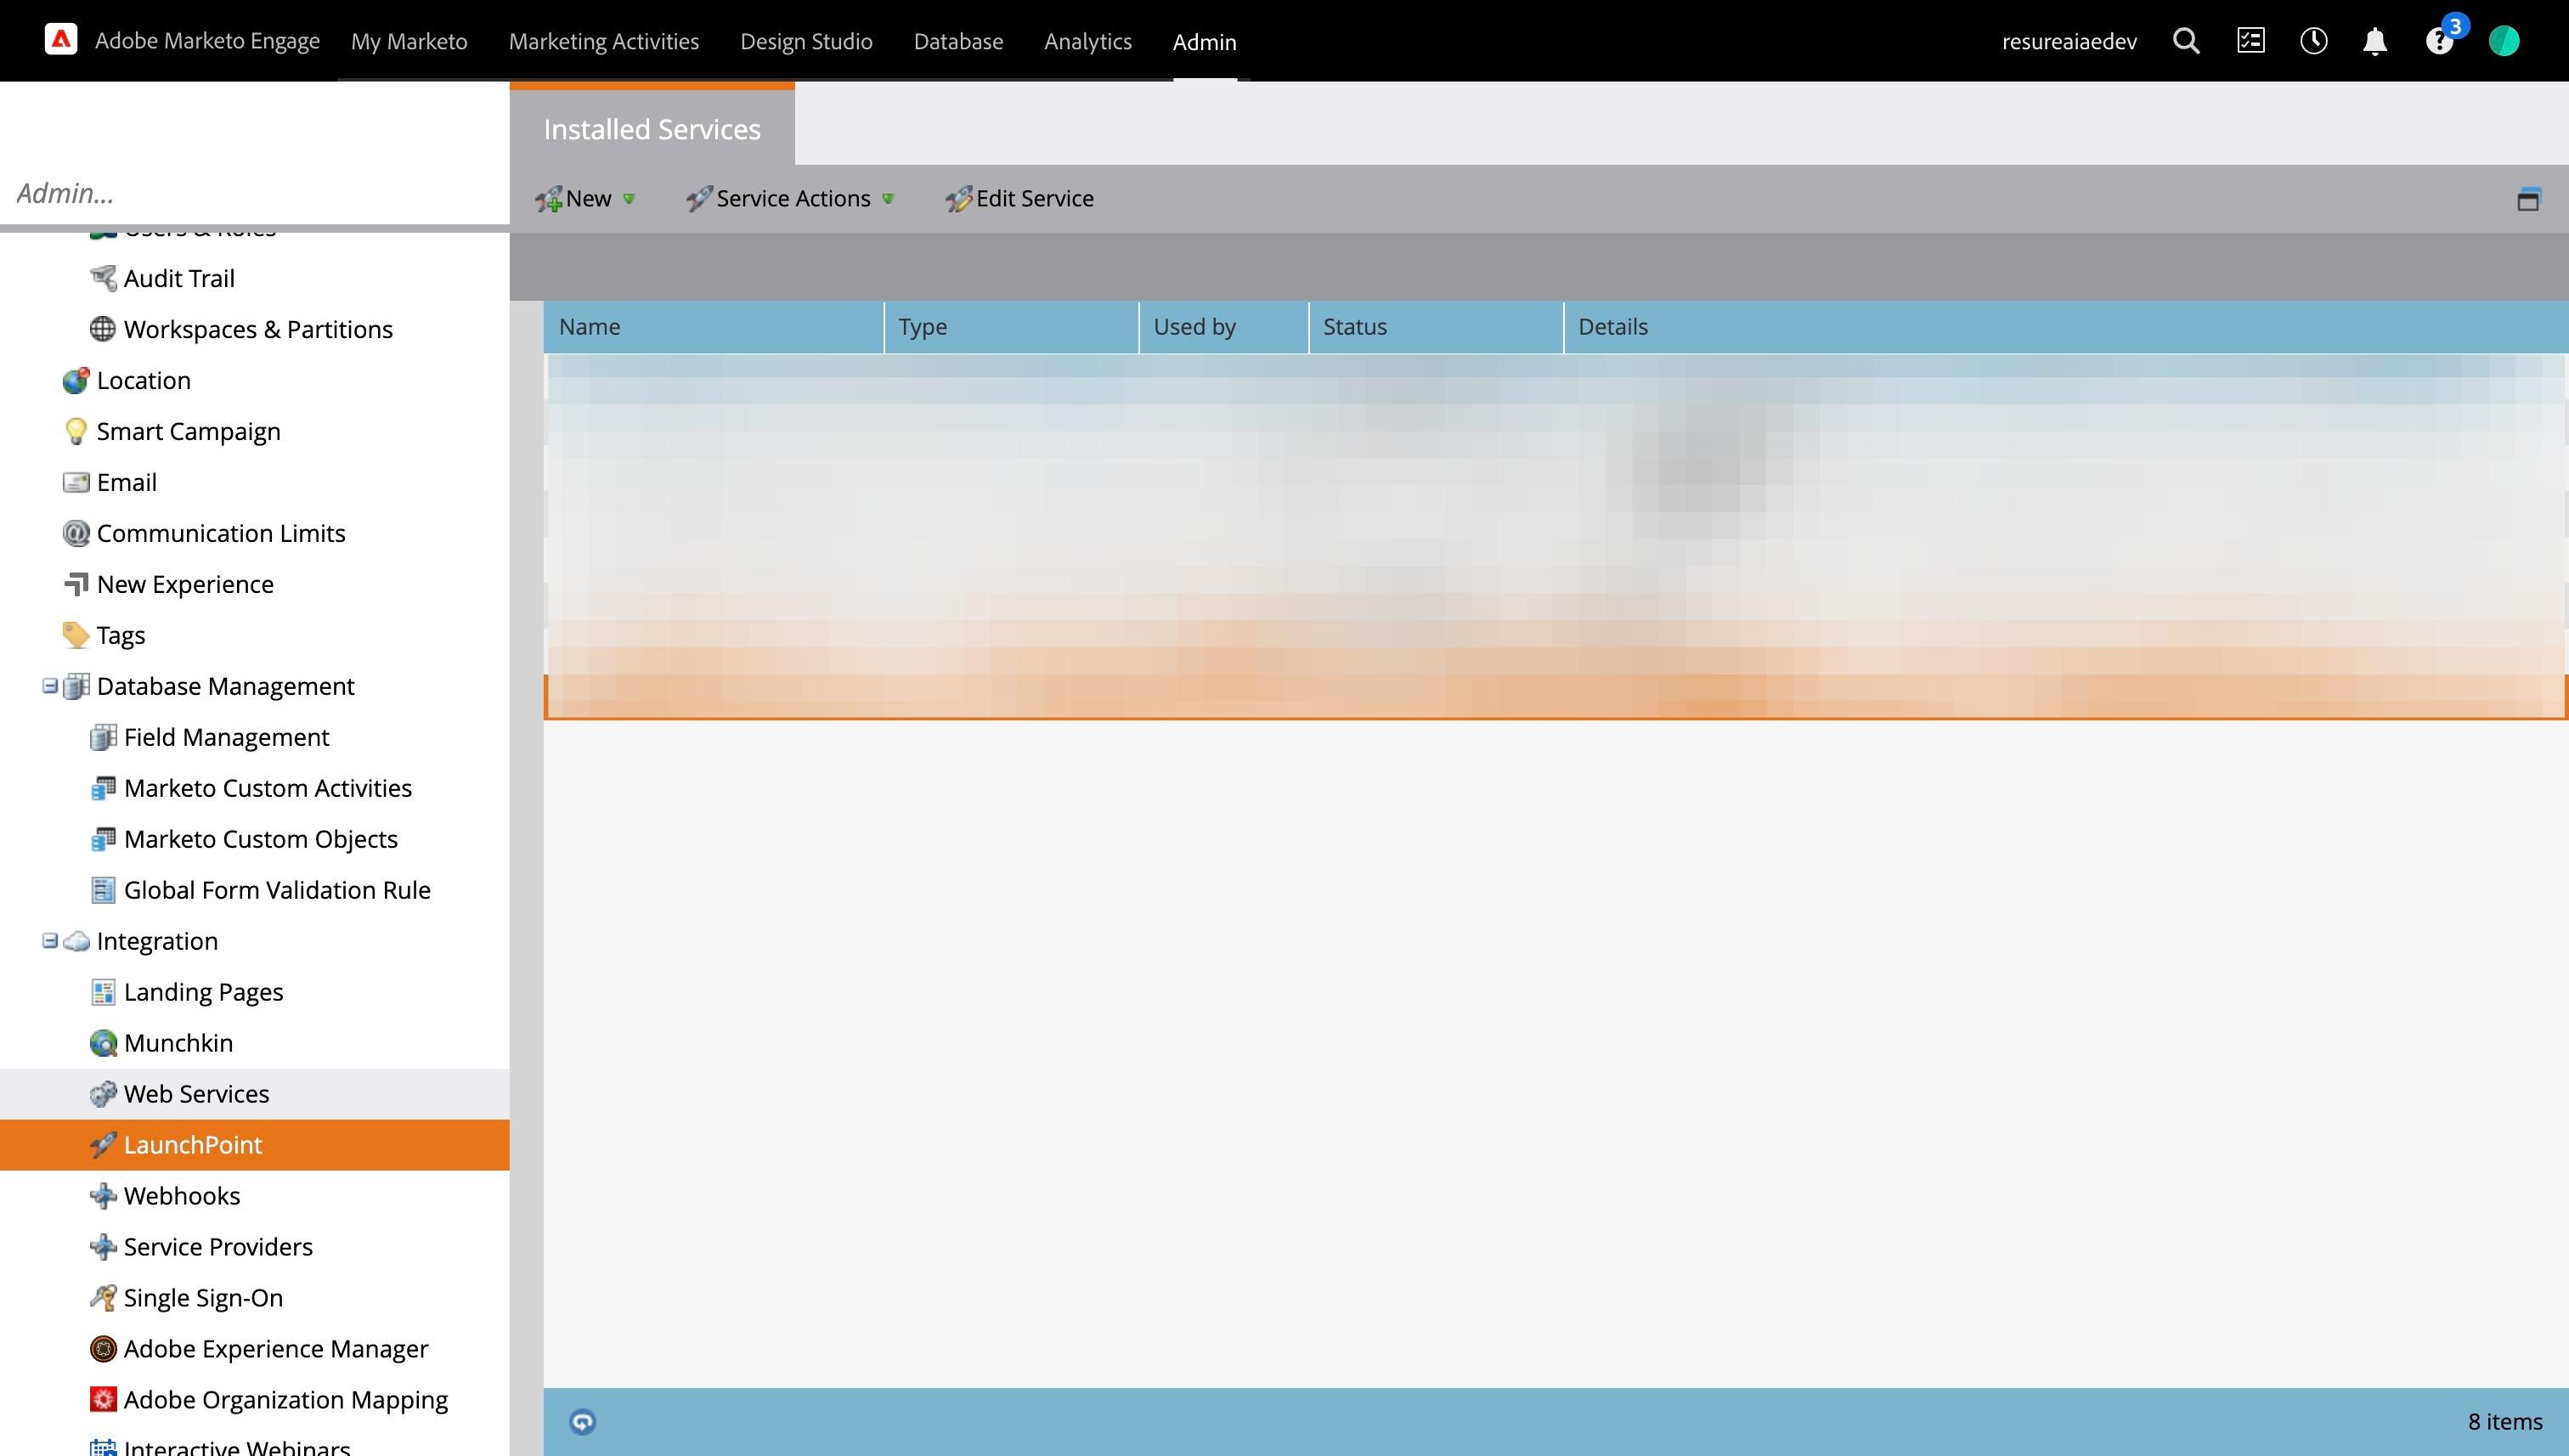2569x1456 pixels.
Task: Go to Design Studio in navigation
Action: coord(806,42)
